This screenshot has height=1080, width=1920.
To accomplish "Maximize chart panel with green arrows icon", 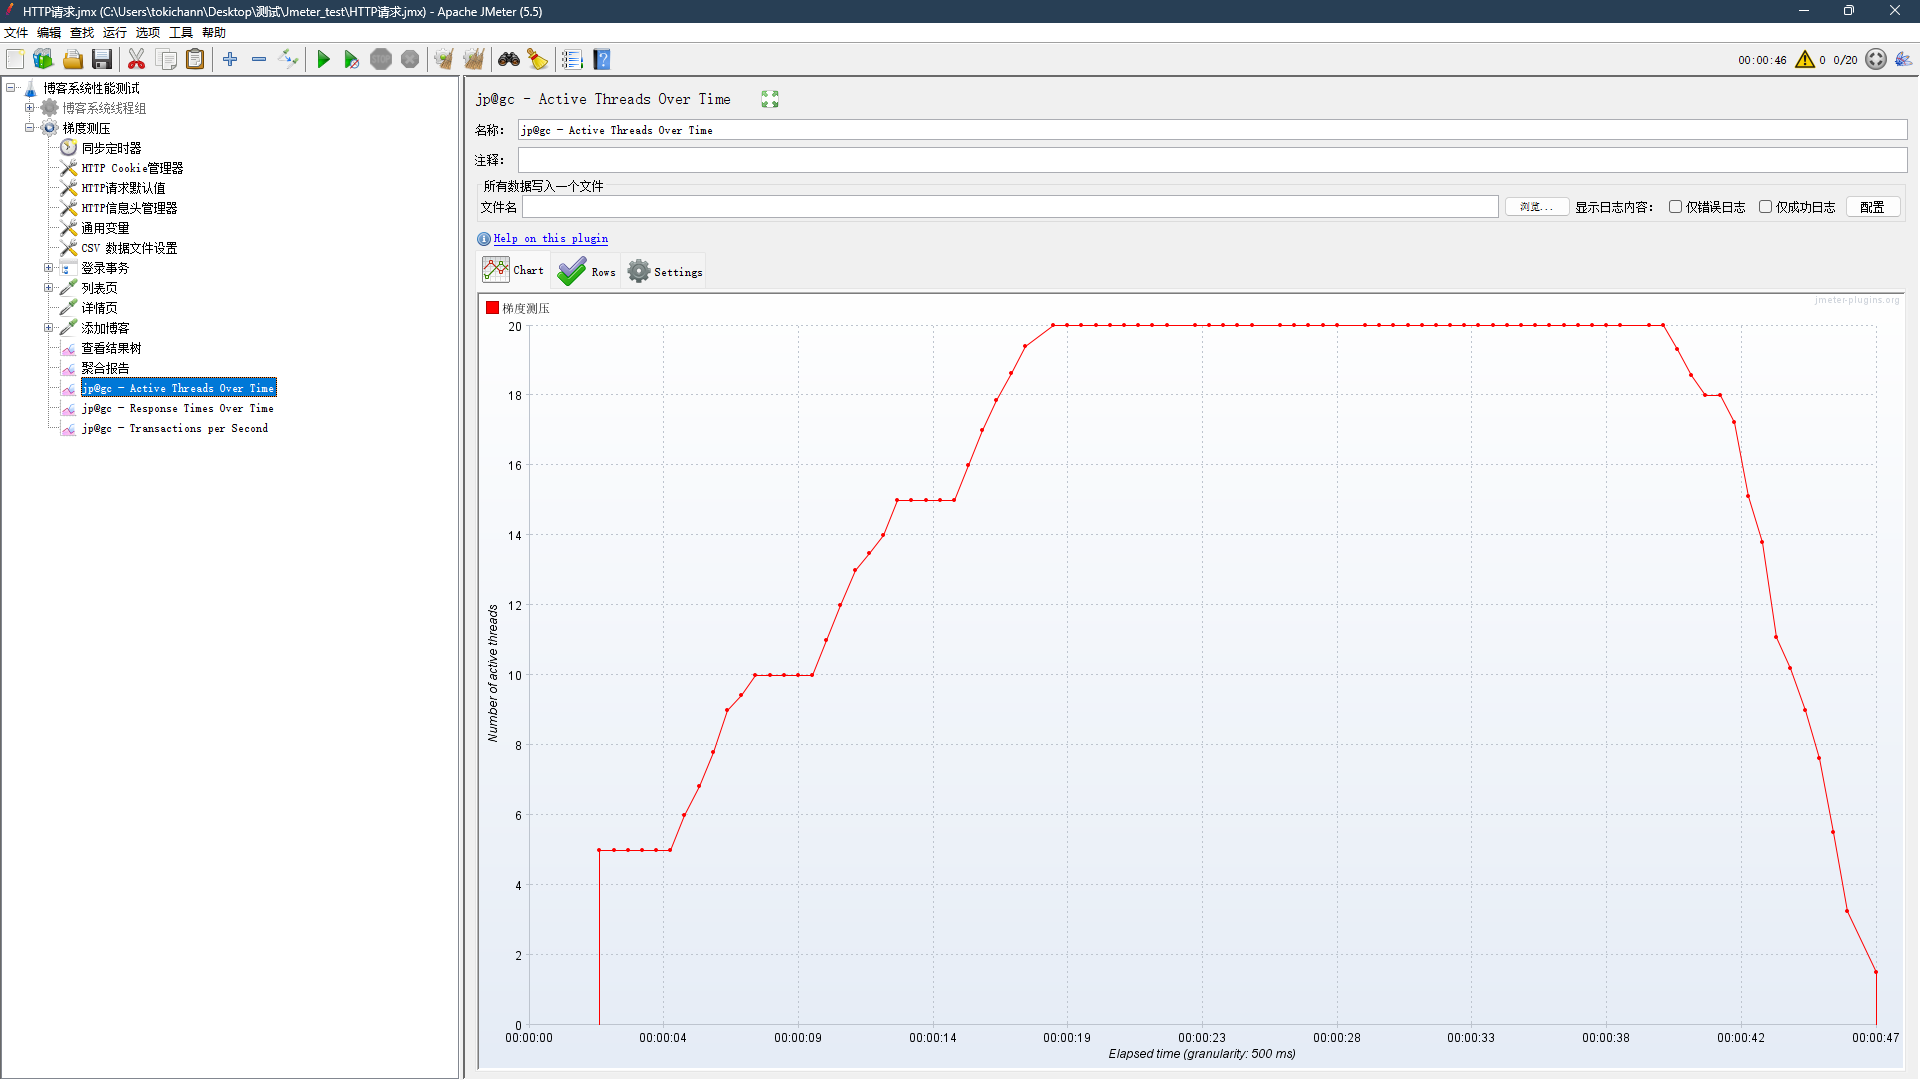I will (x=770, y=99).
